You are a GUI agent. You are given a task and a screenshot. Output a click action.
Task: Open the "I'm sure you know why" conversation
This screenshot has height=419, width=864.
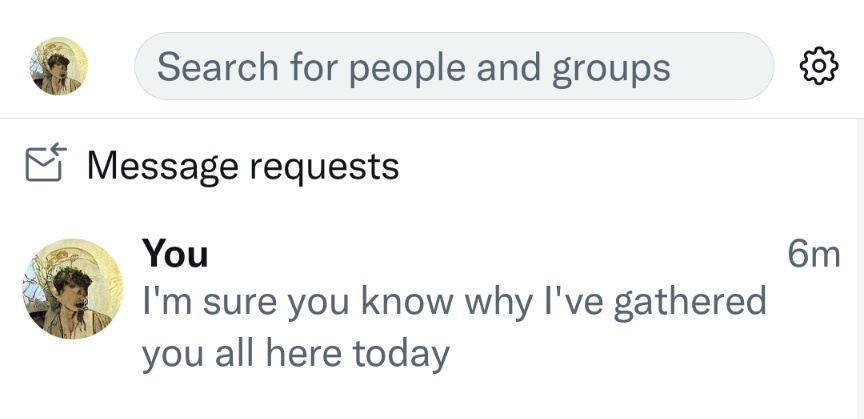pyautogui.click(x=453, y=302)
